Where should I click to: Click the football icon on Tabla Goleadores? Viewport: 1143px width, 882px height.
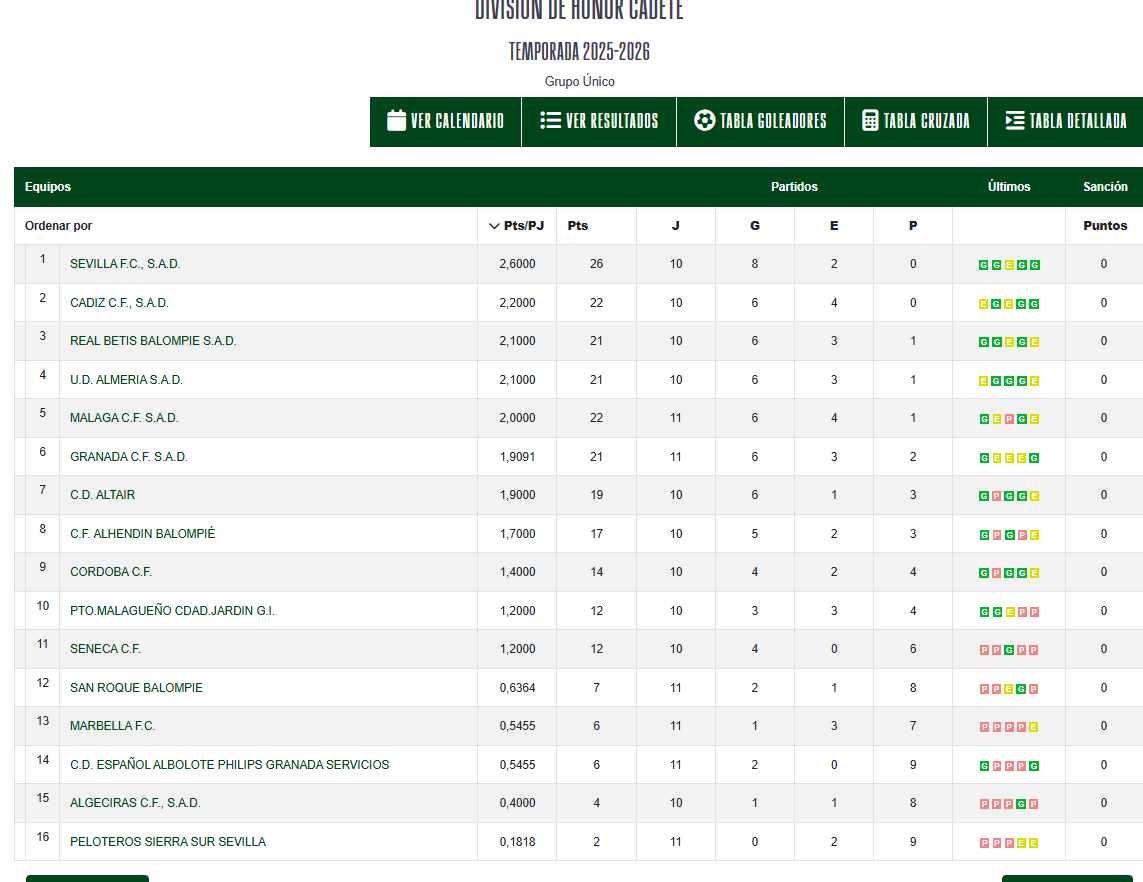pos(704,120)
